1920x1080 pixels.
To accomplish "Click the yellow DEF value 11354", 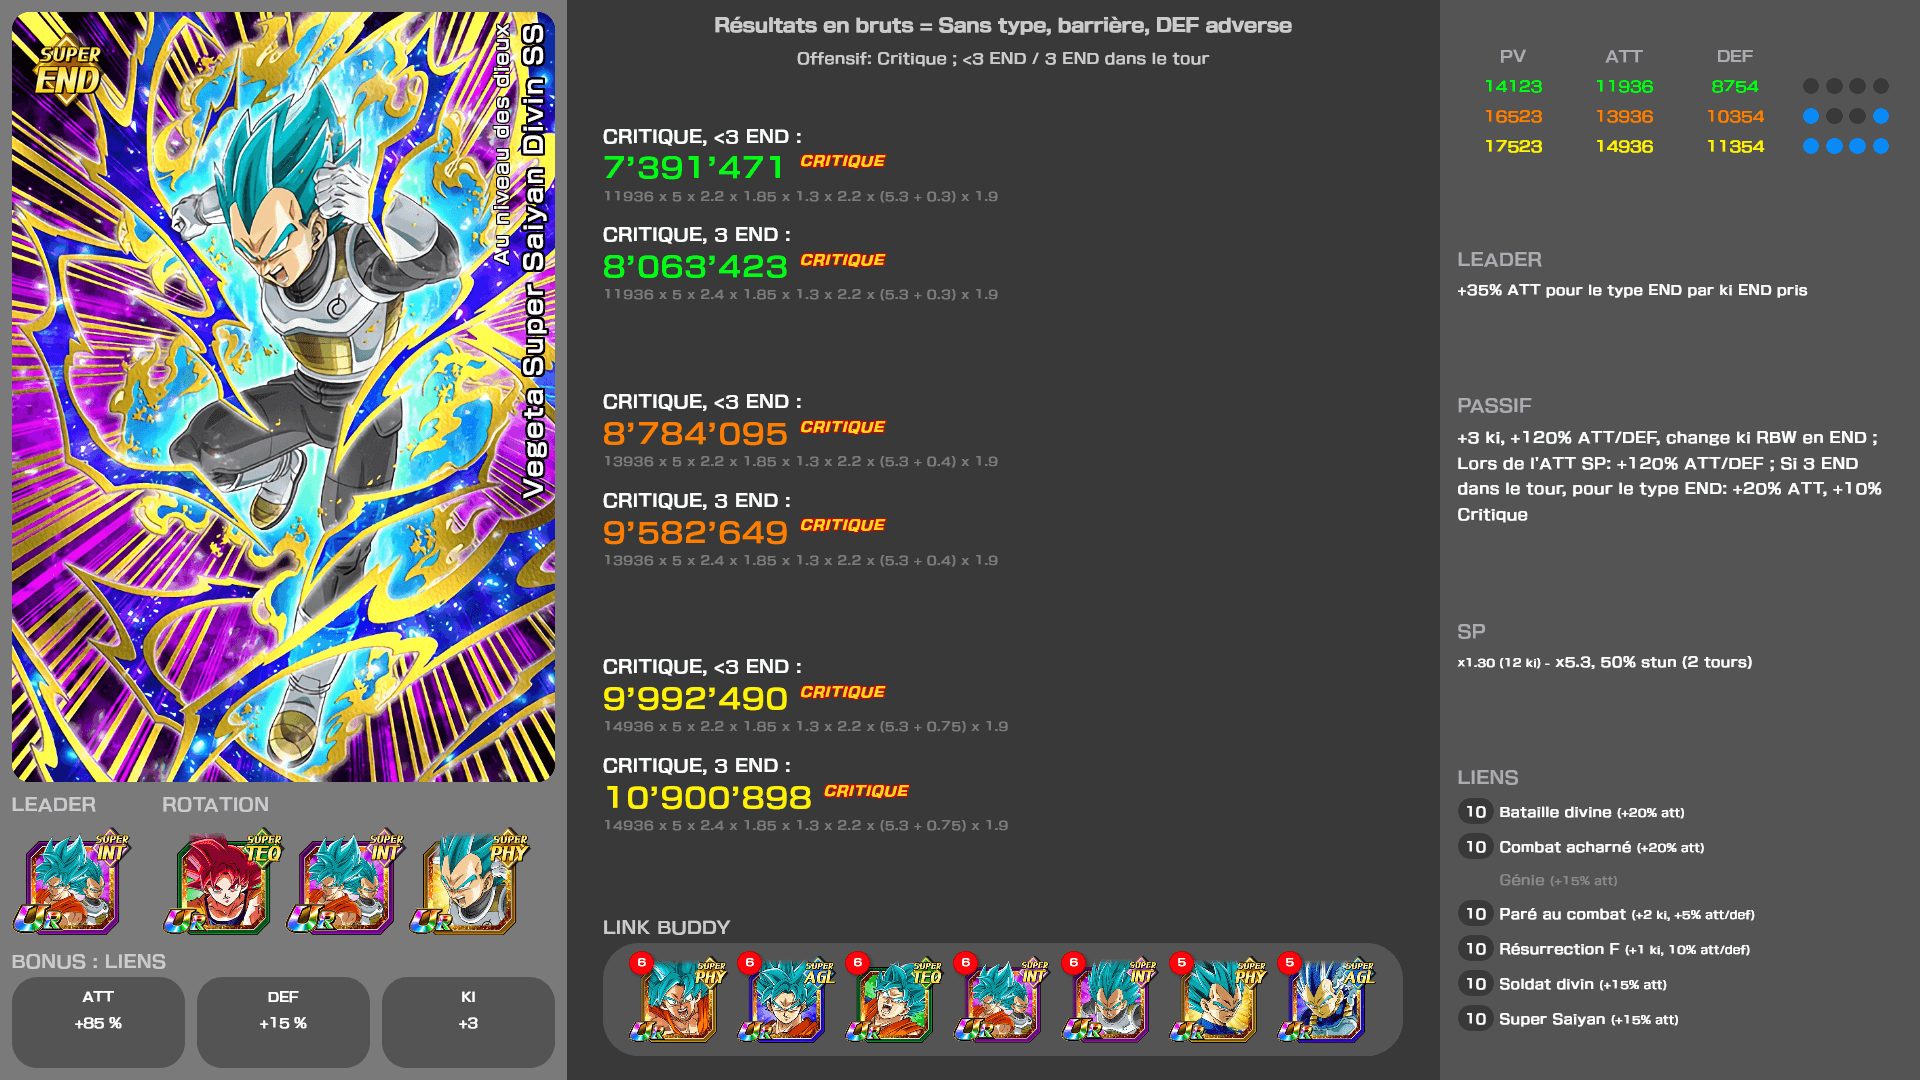I will tap(1735, 146).
